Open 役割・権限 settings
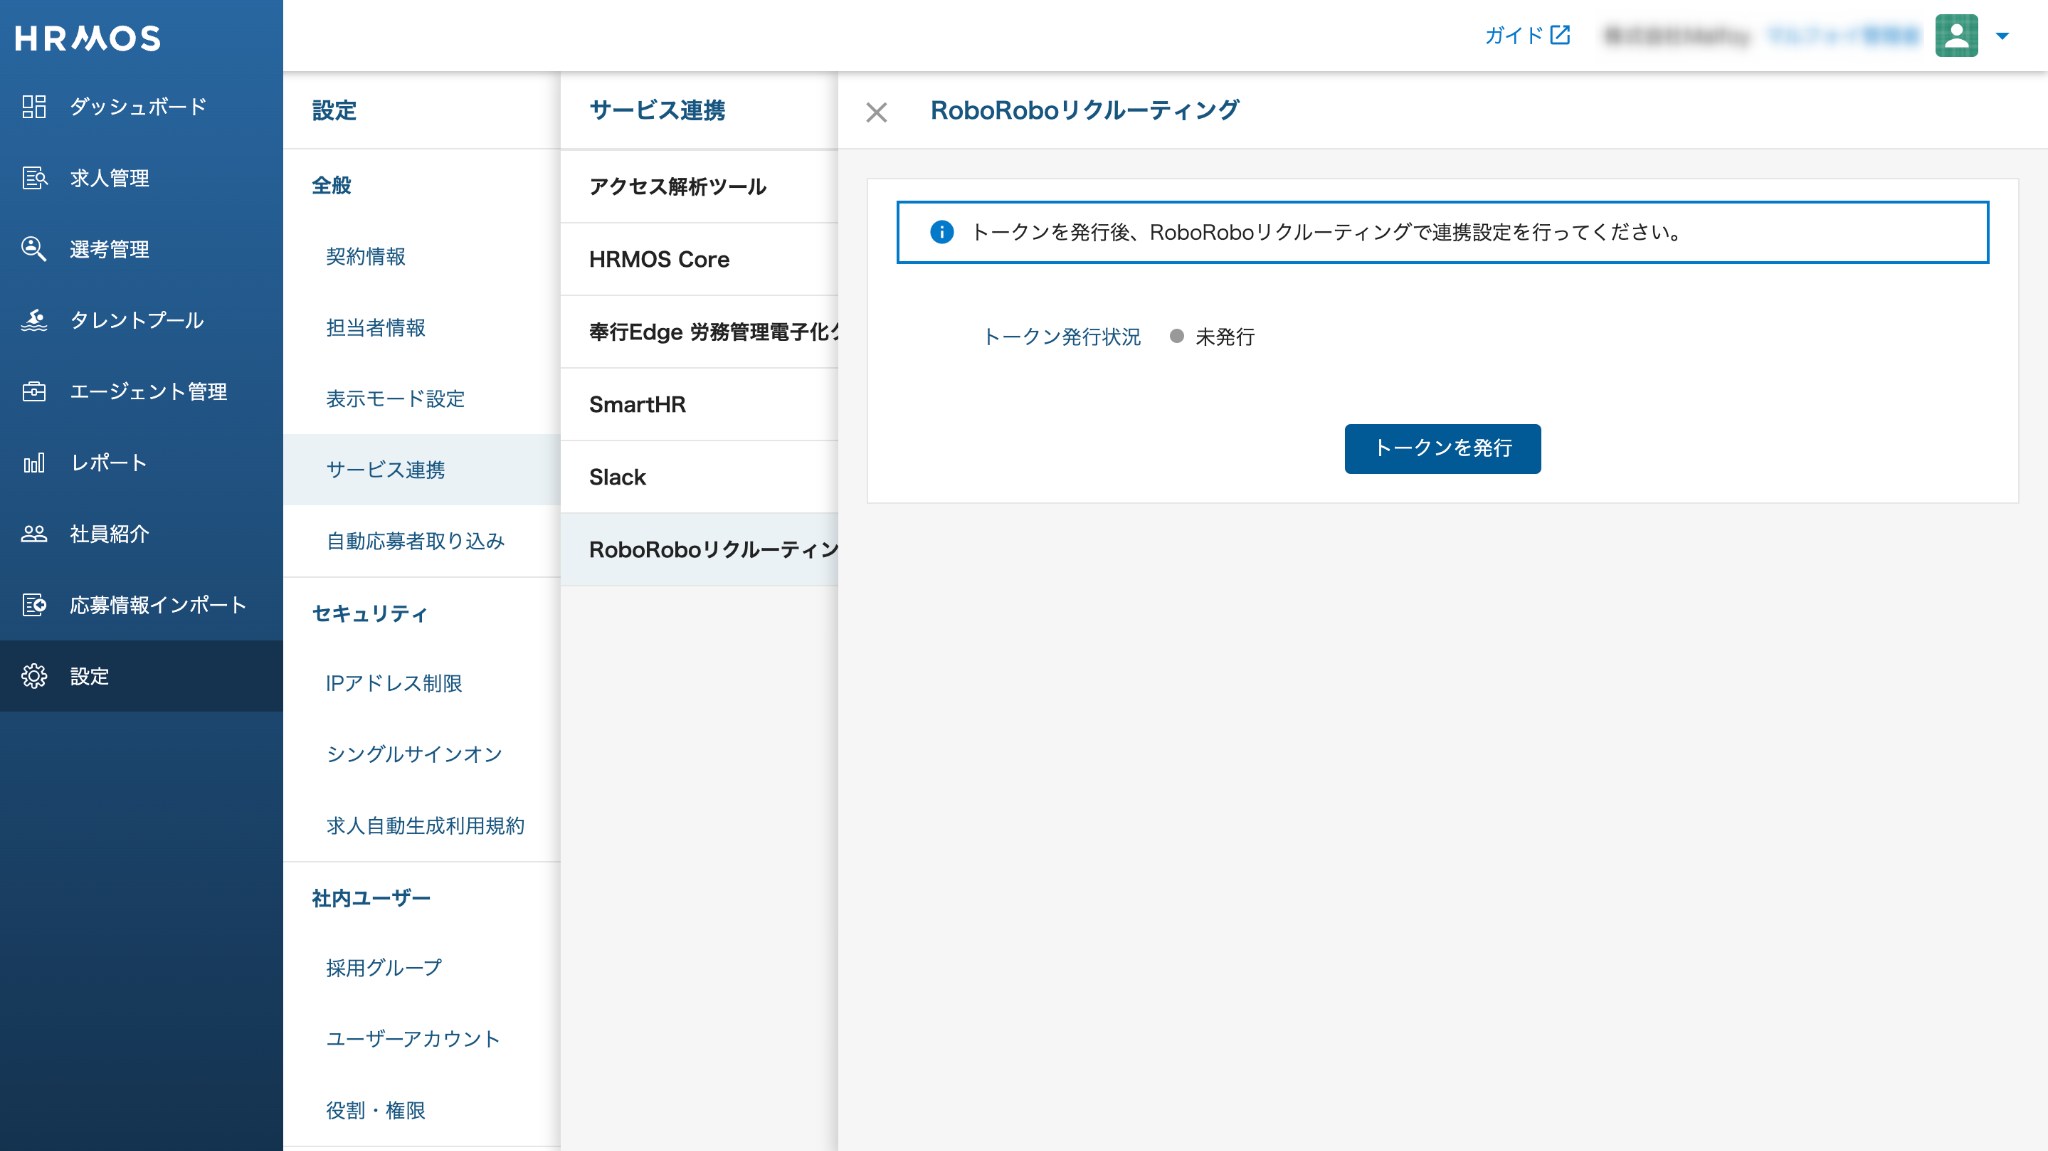The width and height of the screenshot is (2048, 1151). (x=421, y=1110)
